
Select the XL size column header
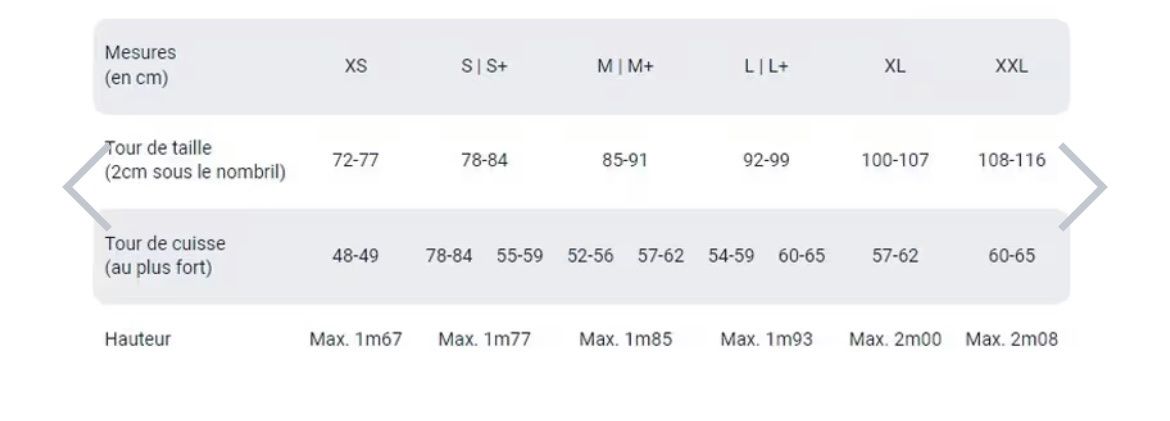pos(895,66)
